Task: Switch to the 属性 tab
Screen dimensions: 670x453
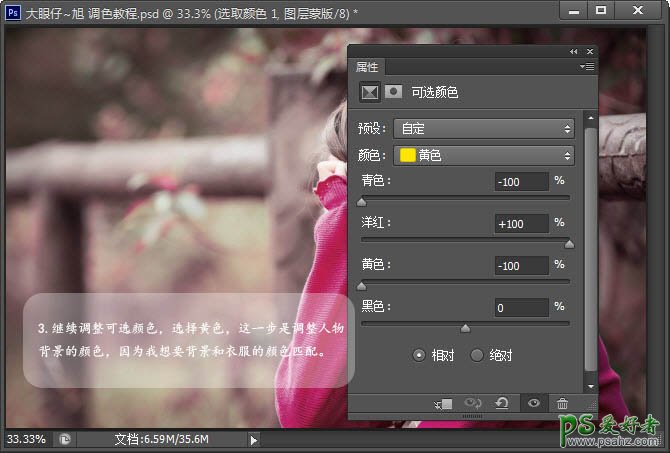Action: pos(367,67)
